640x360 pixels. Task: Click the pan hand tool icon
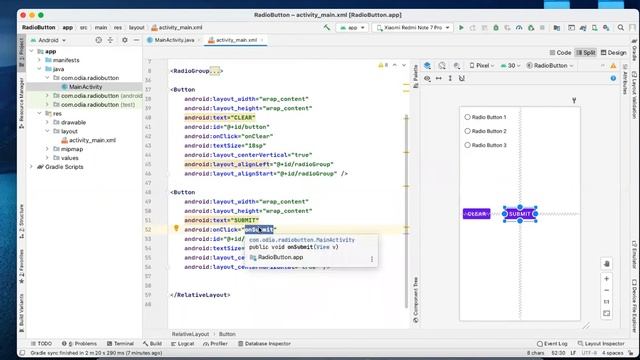point(607,264)
